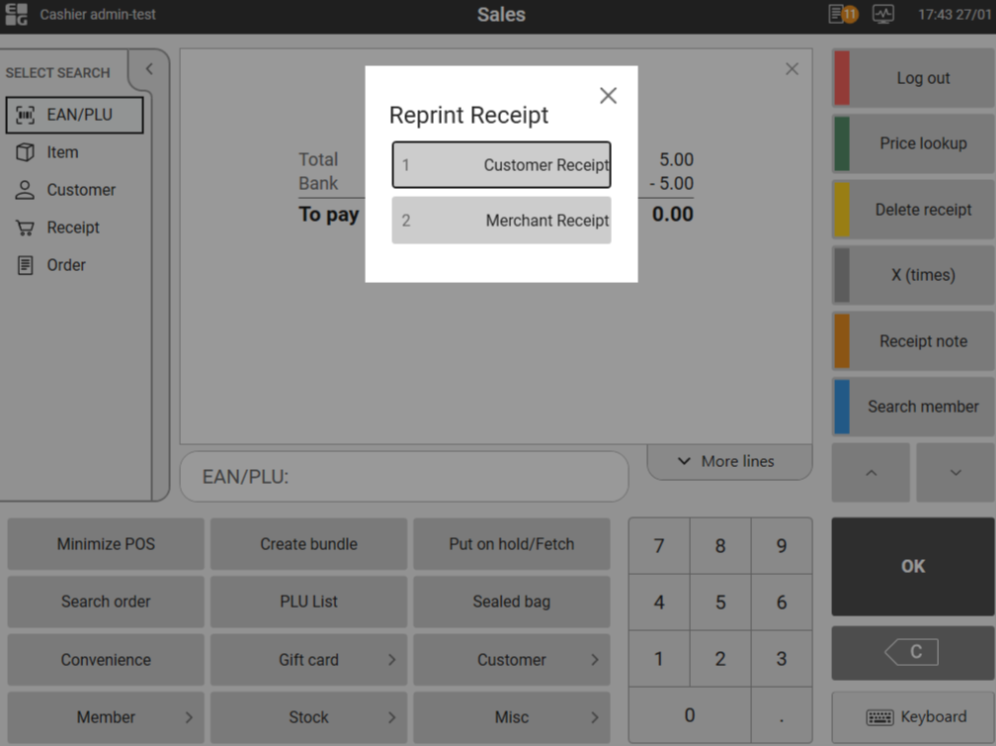Screen dimensions: 996x746
Task: Open the Misc submenu
Action: (511, 717)
